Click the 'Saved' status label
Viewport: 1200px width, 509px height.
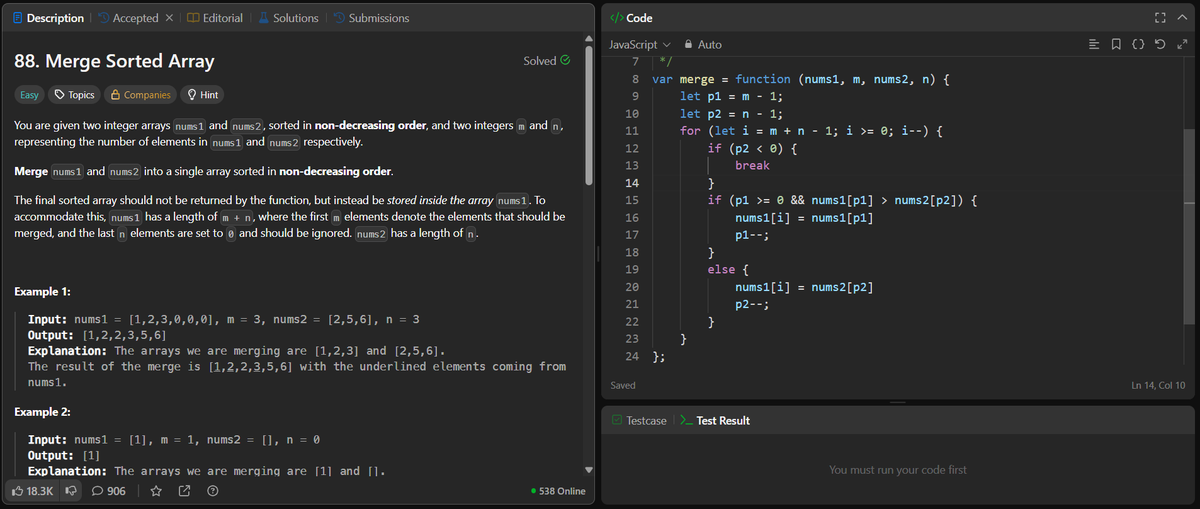624,385
